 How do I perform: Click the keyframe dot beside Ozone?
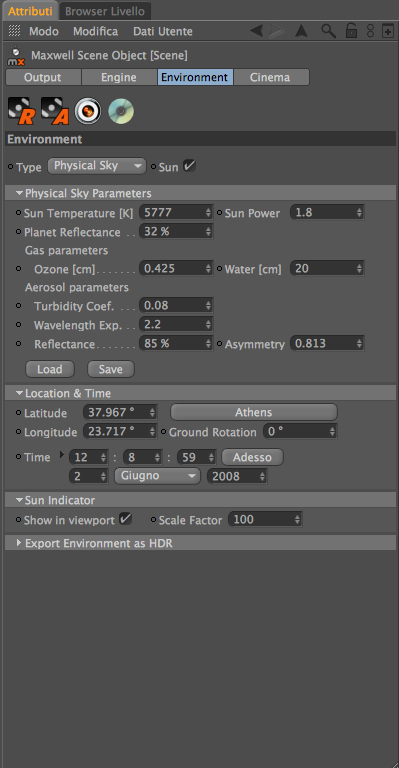pos(19,268)
